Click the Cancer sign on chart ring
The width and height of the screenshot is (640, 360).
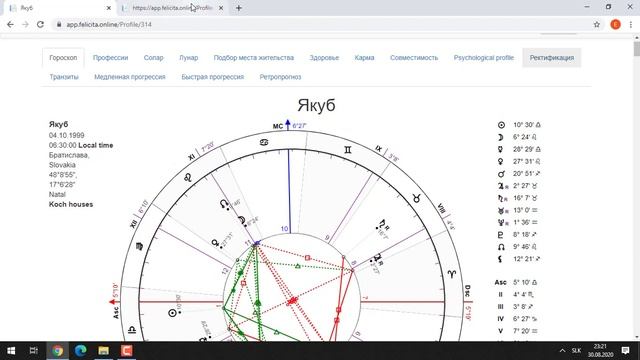click(264, 142)
